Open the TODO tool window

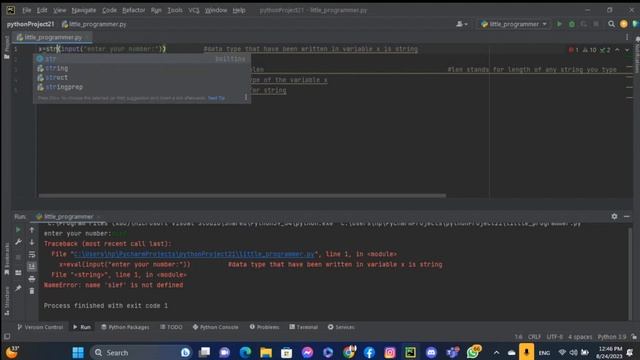click(x=171, y=327)
